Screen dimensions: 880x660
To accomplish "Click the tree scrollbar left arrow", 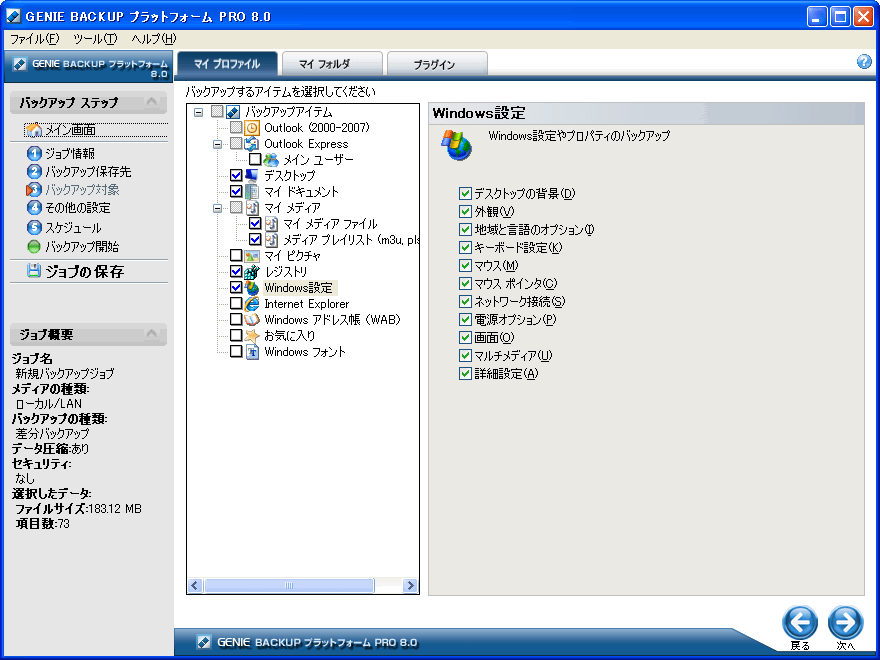I will pos(195,585).
